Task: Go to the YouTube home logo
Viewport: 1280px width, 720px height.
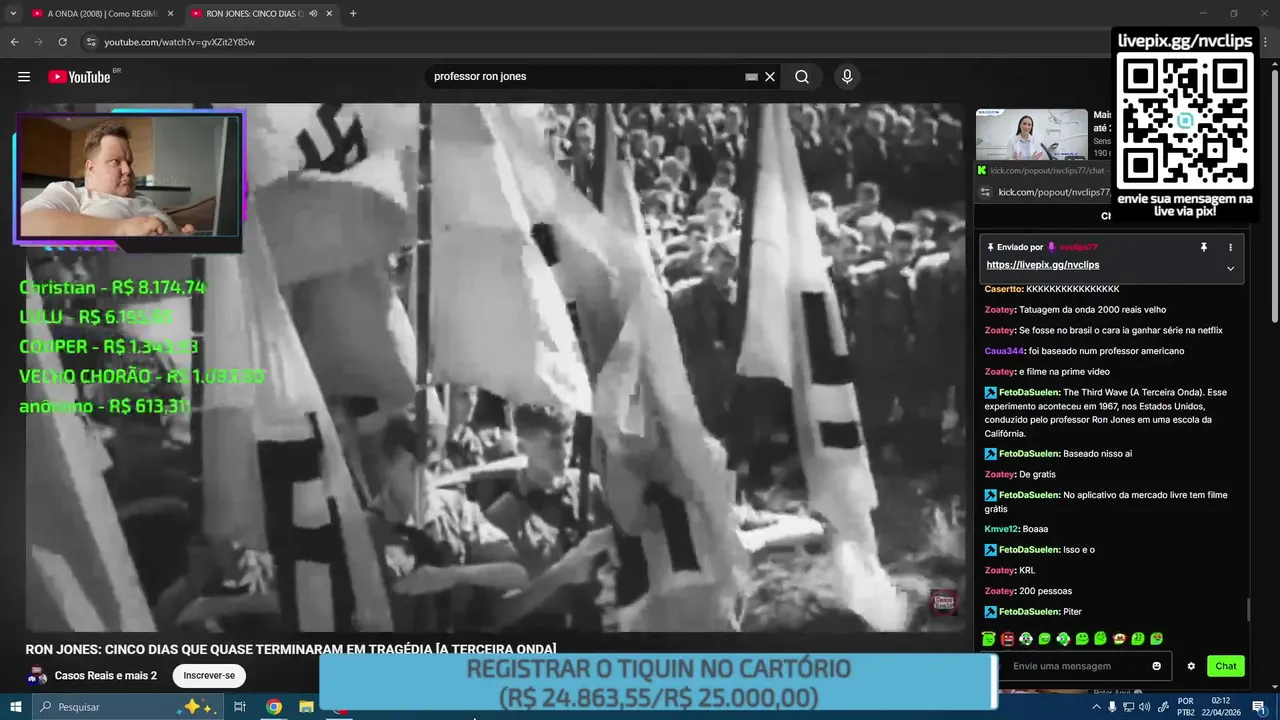Action: pyautogui.click(x=79, y=77)
